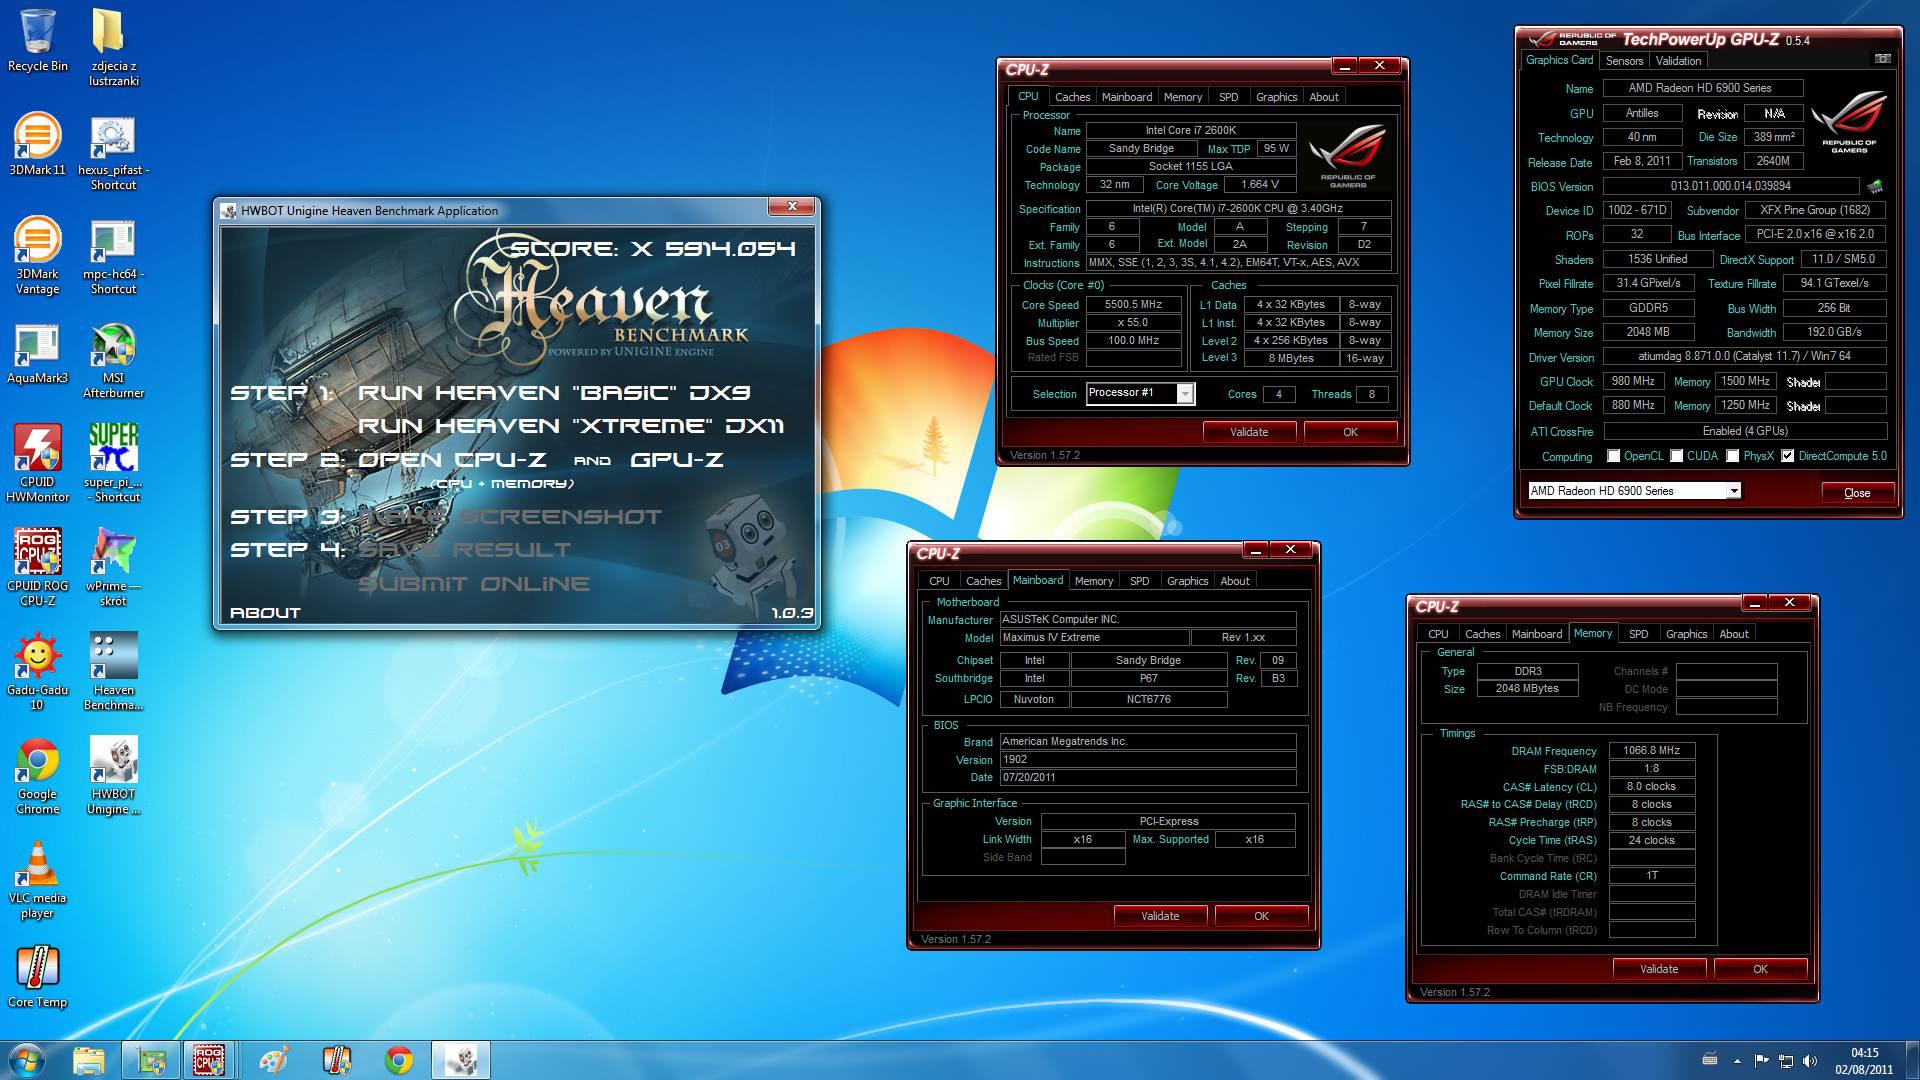
Task: Open Core Temp desktop icon
Action: point(38,976)
